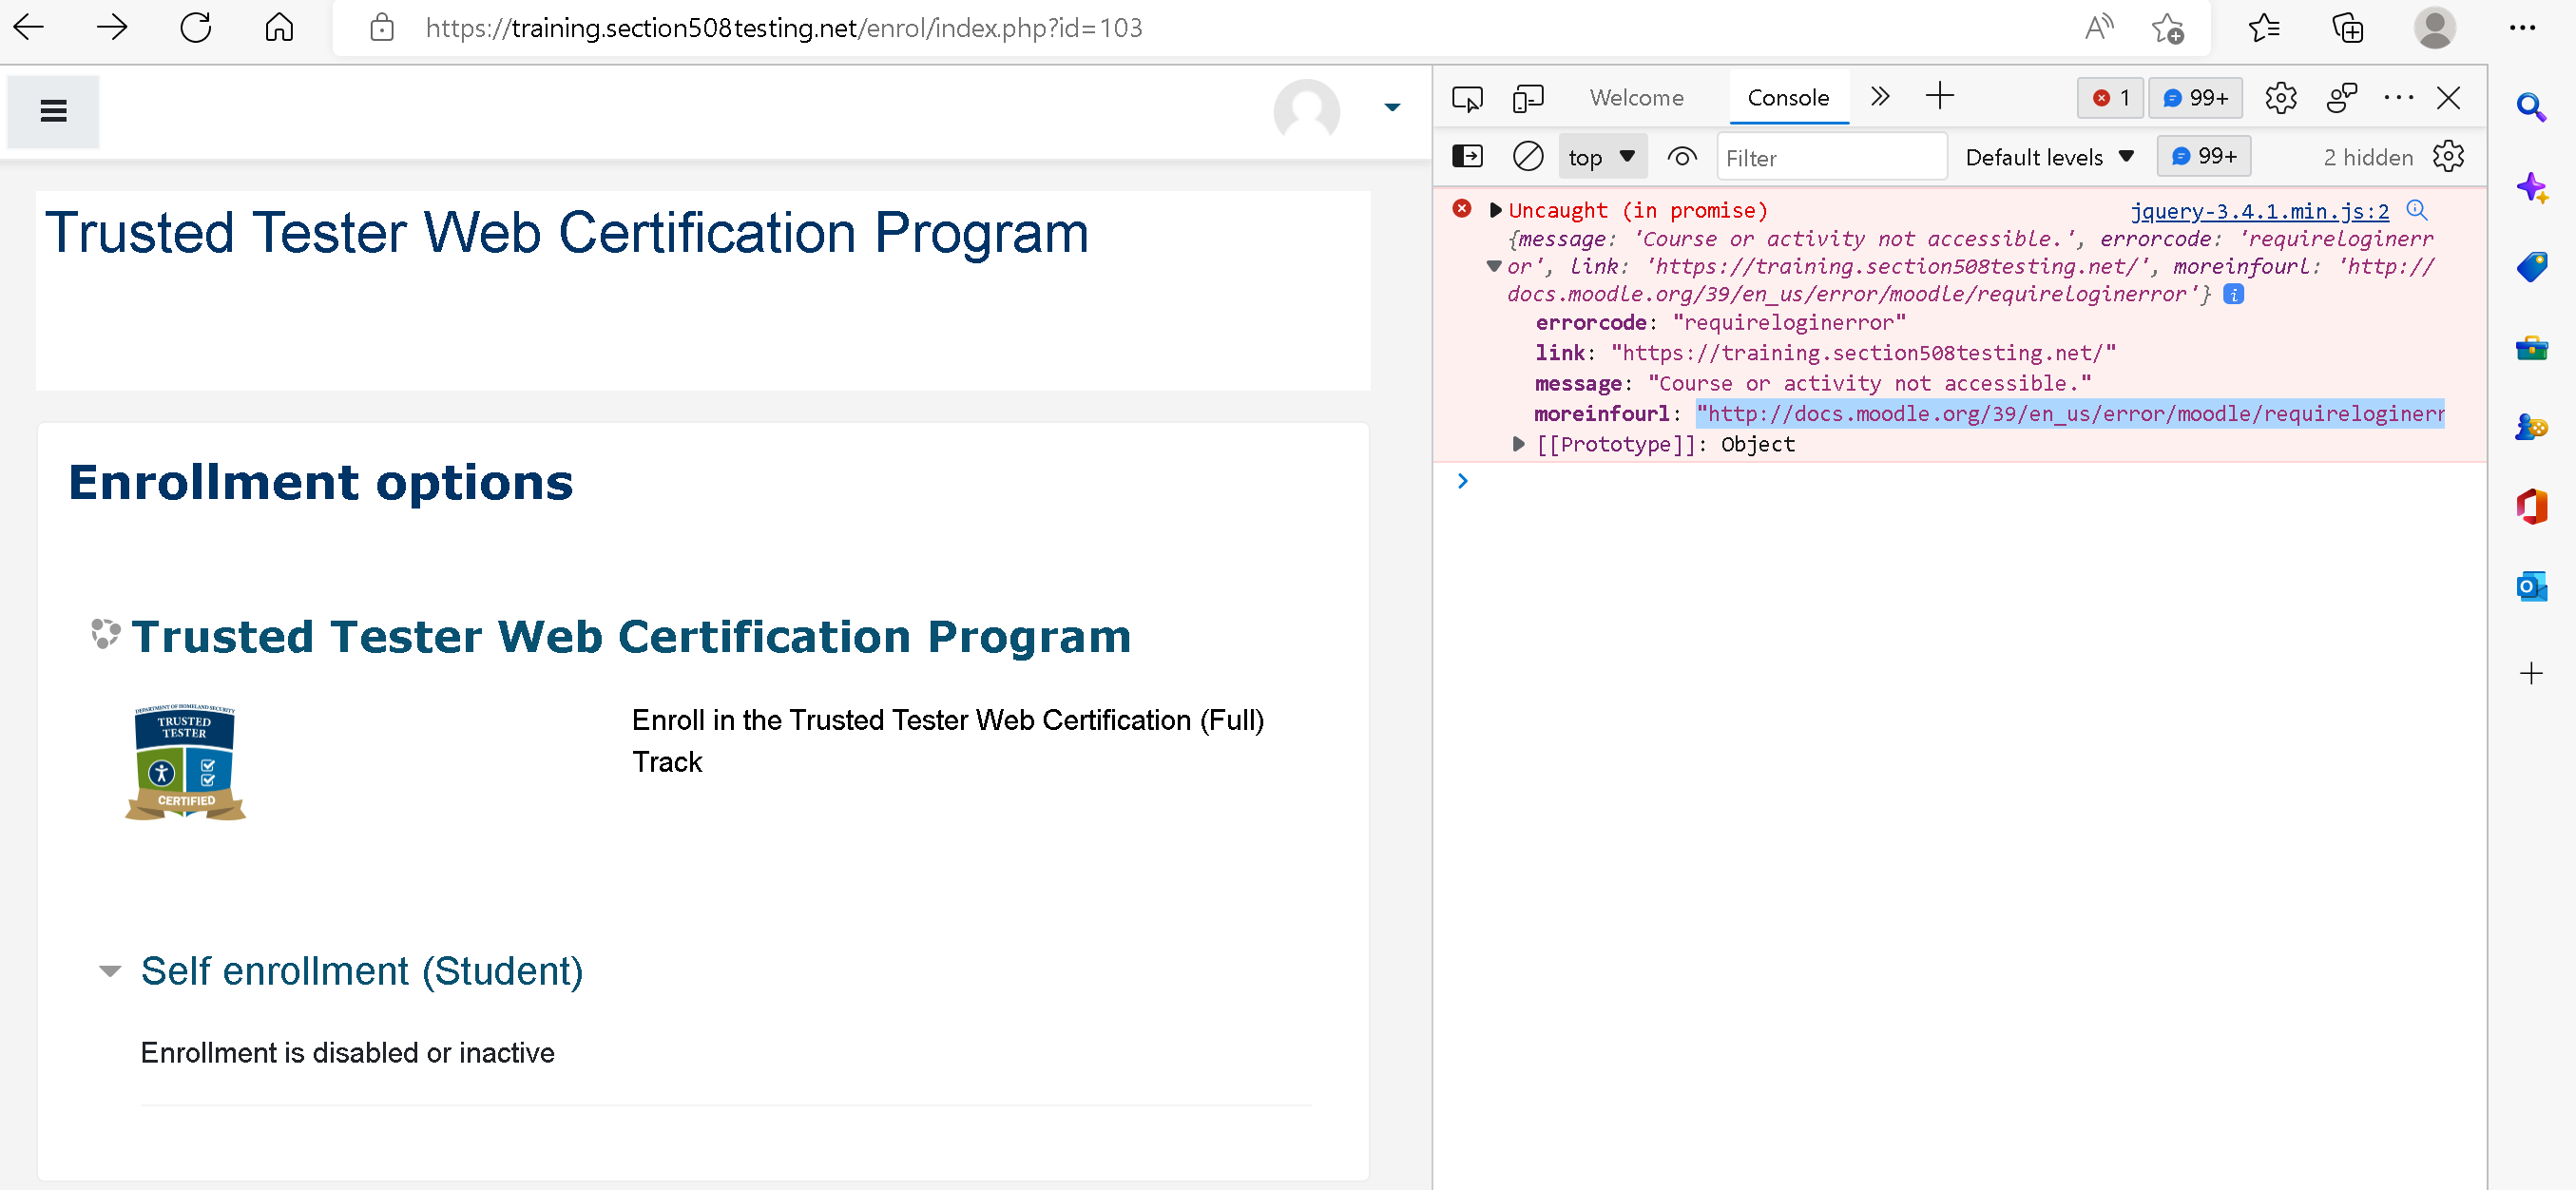Start Read aloud from the address bar
Image resolution: width=2576 pixels, height=1190 pixels.
coord(2098,27)
